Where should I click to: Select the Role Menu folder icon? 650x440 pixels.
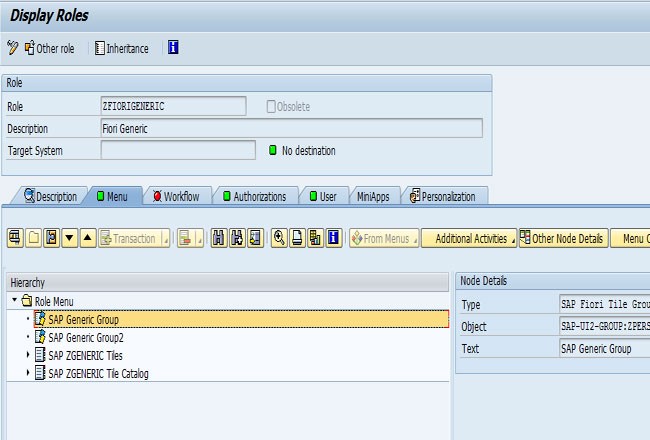point(27,300)
